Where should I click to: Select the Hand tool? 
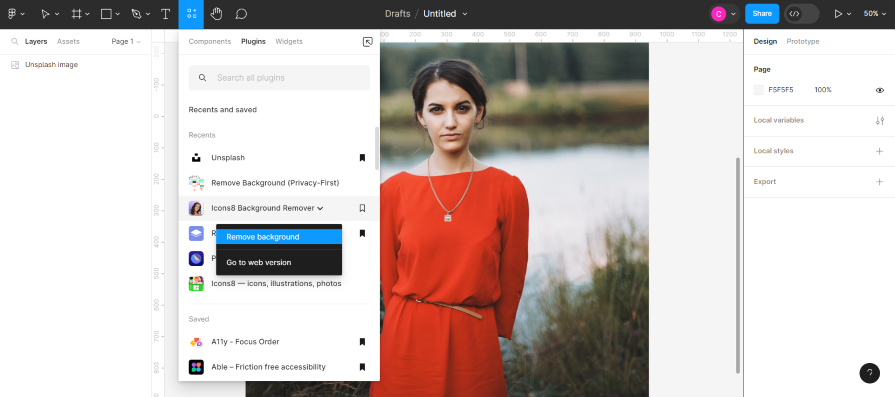[x=216, y=14]
